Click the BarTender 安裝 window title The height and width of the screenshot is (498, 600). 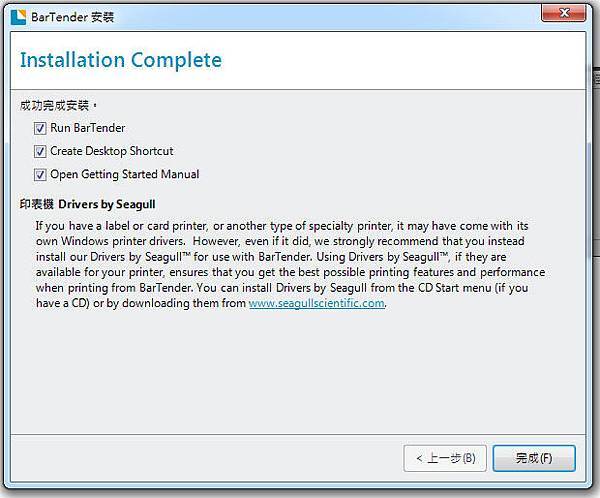[72, 17]
